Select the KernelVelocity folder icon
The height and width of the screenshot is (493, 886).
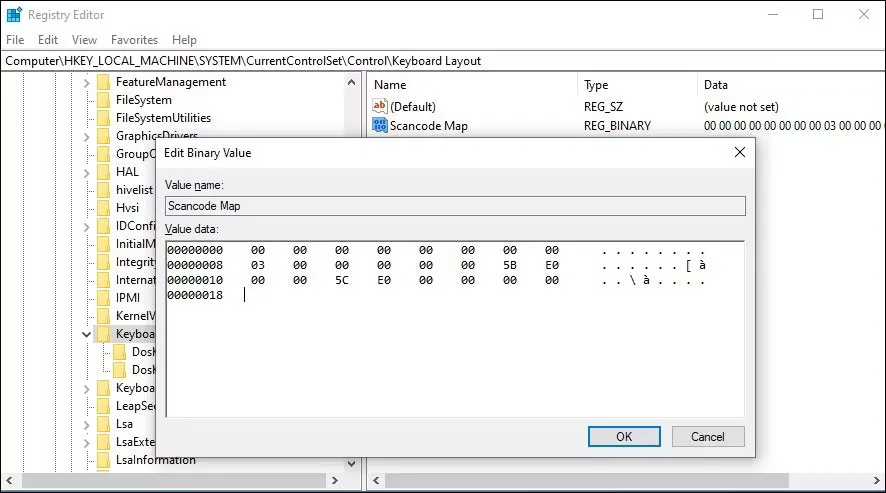click(103, 316)
